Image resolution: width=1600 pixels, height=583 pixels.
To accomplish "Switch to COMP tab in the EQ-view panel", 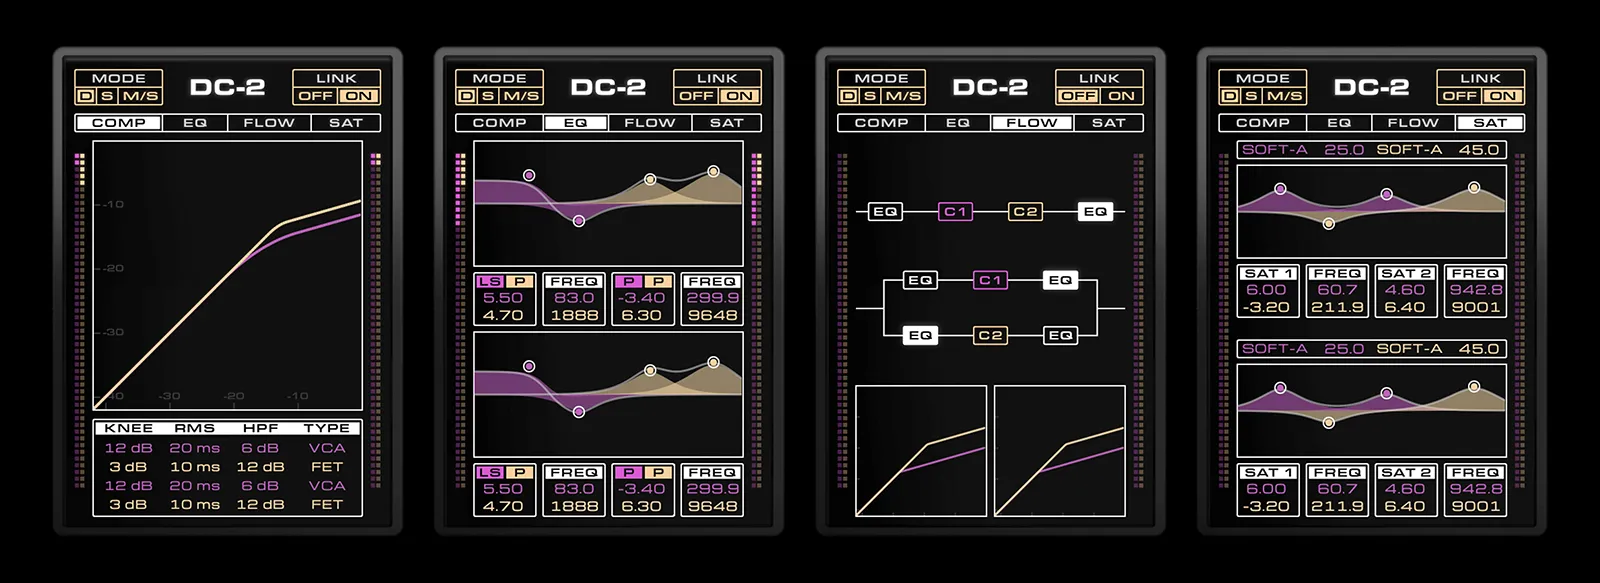I will (499, 122).
